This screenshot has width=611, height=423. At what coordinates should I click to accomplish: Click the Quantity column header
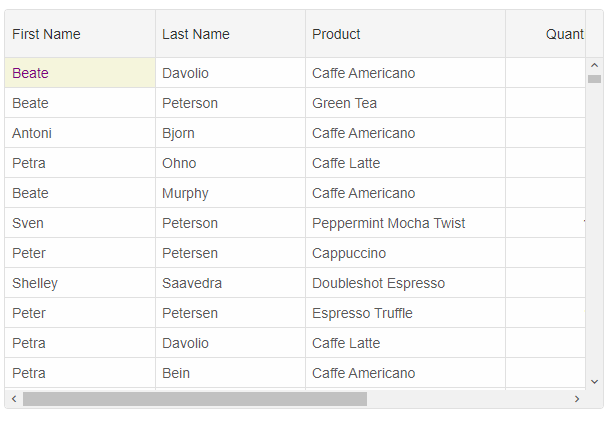[546, 34]
